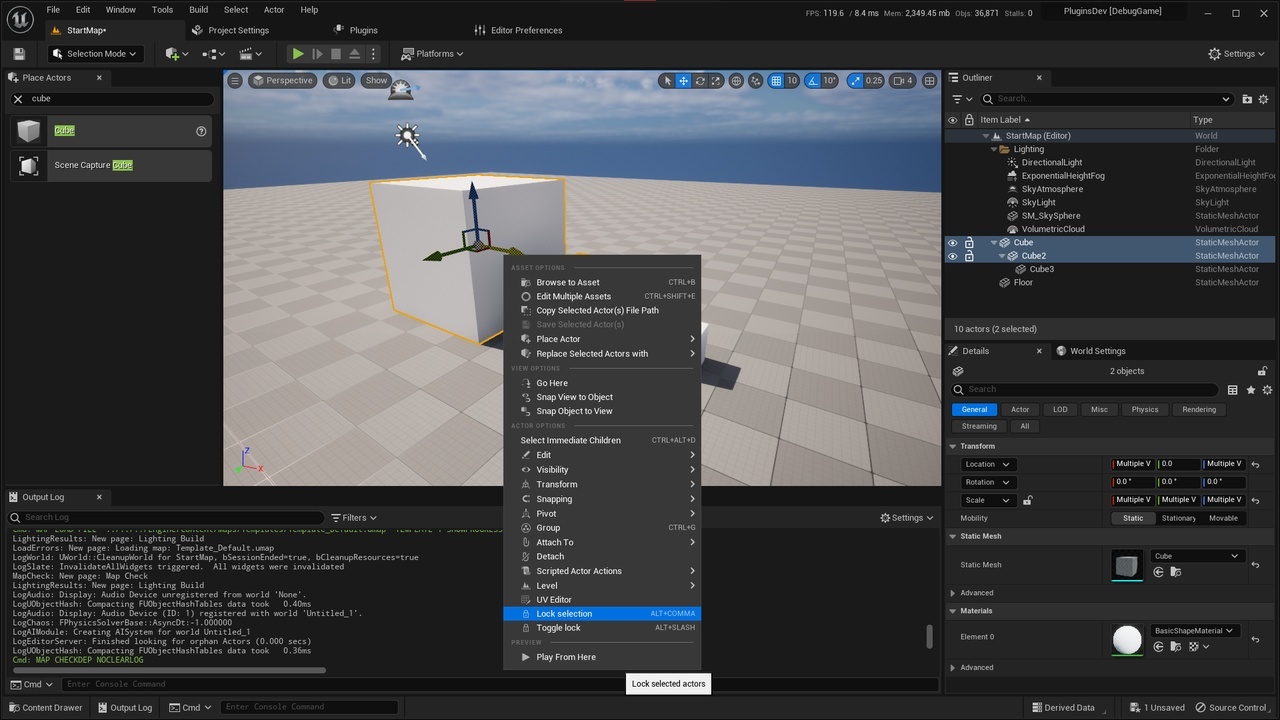
Task: Click the Output Log vertical scrollbar
Action: tap(930, 636)
